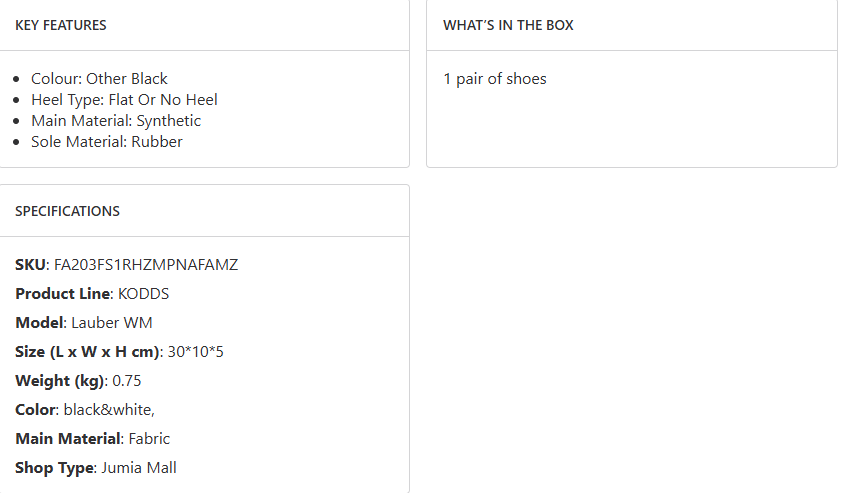The image size is (844, 493).
Task: Click the Product Line label
Action: coord(62,294)
